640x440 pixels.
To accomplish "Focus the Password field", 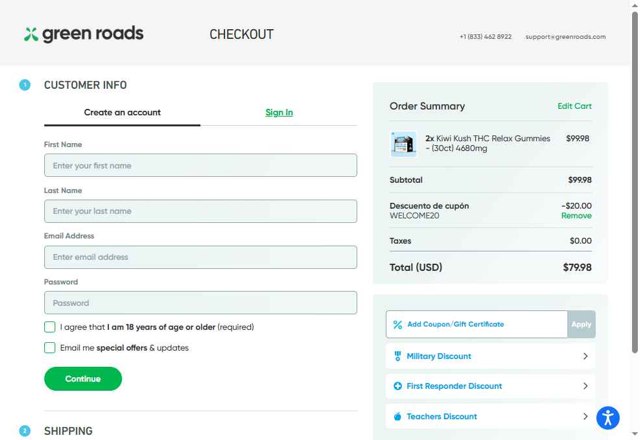I will click(x=200, y=303).
